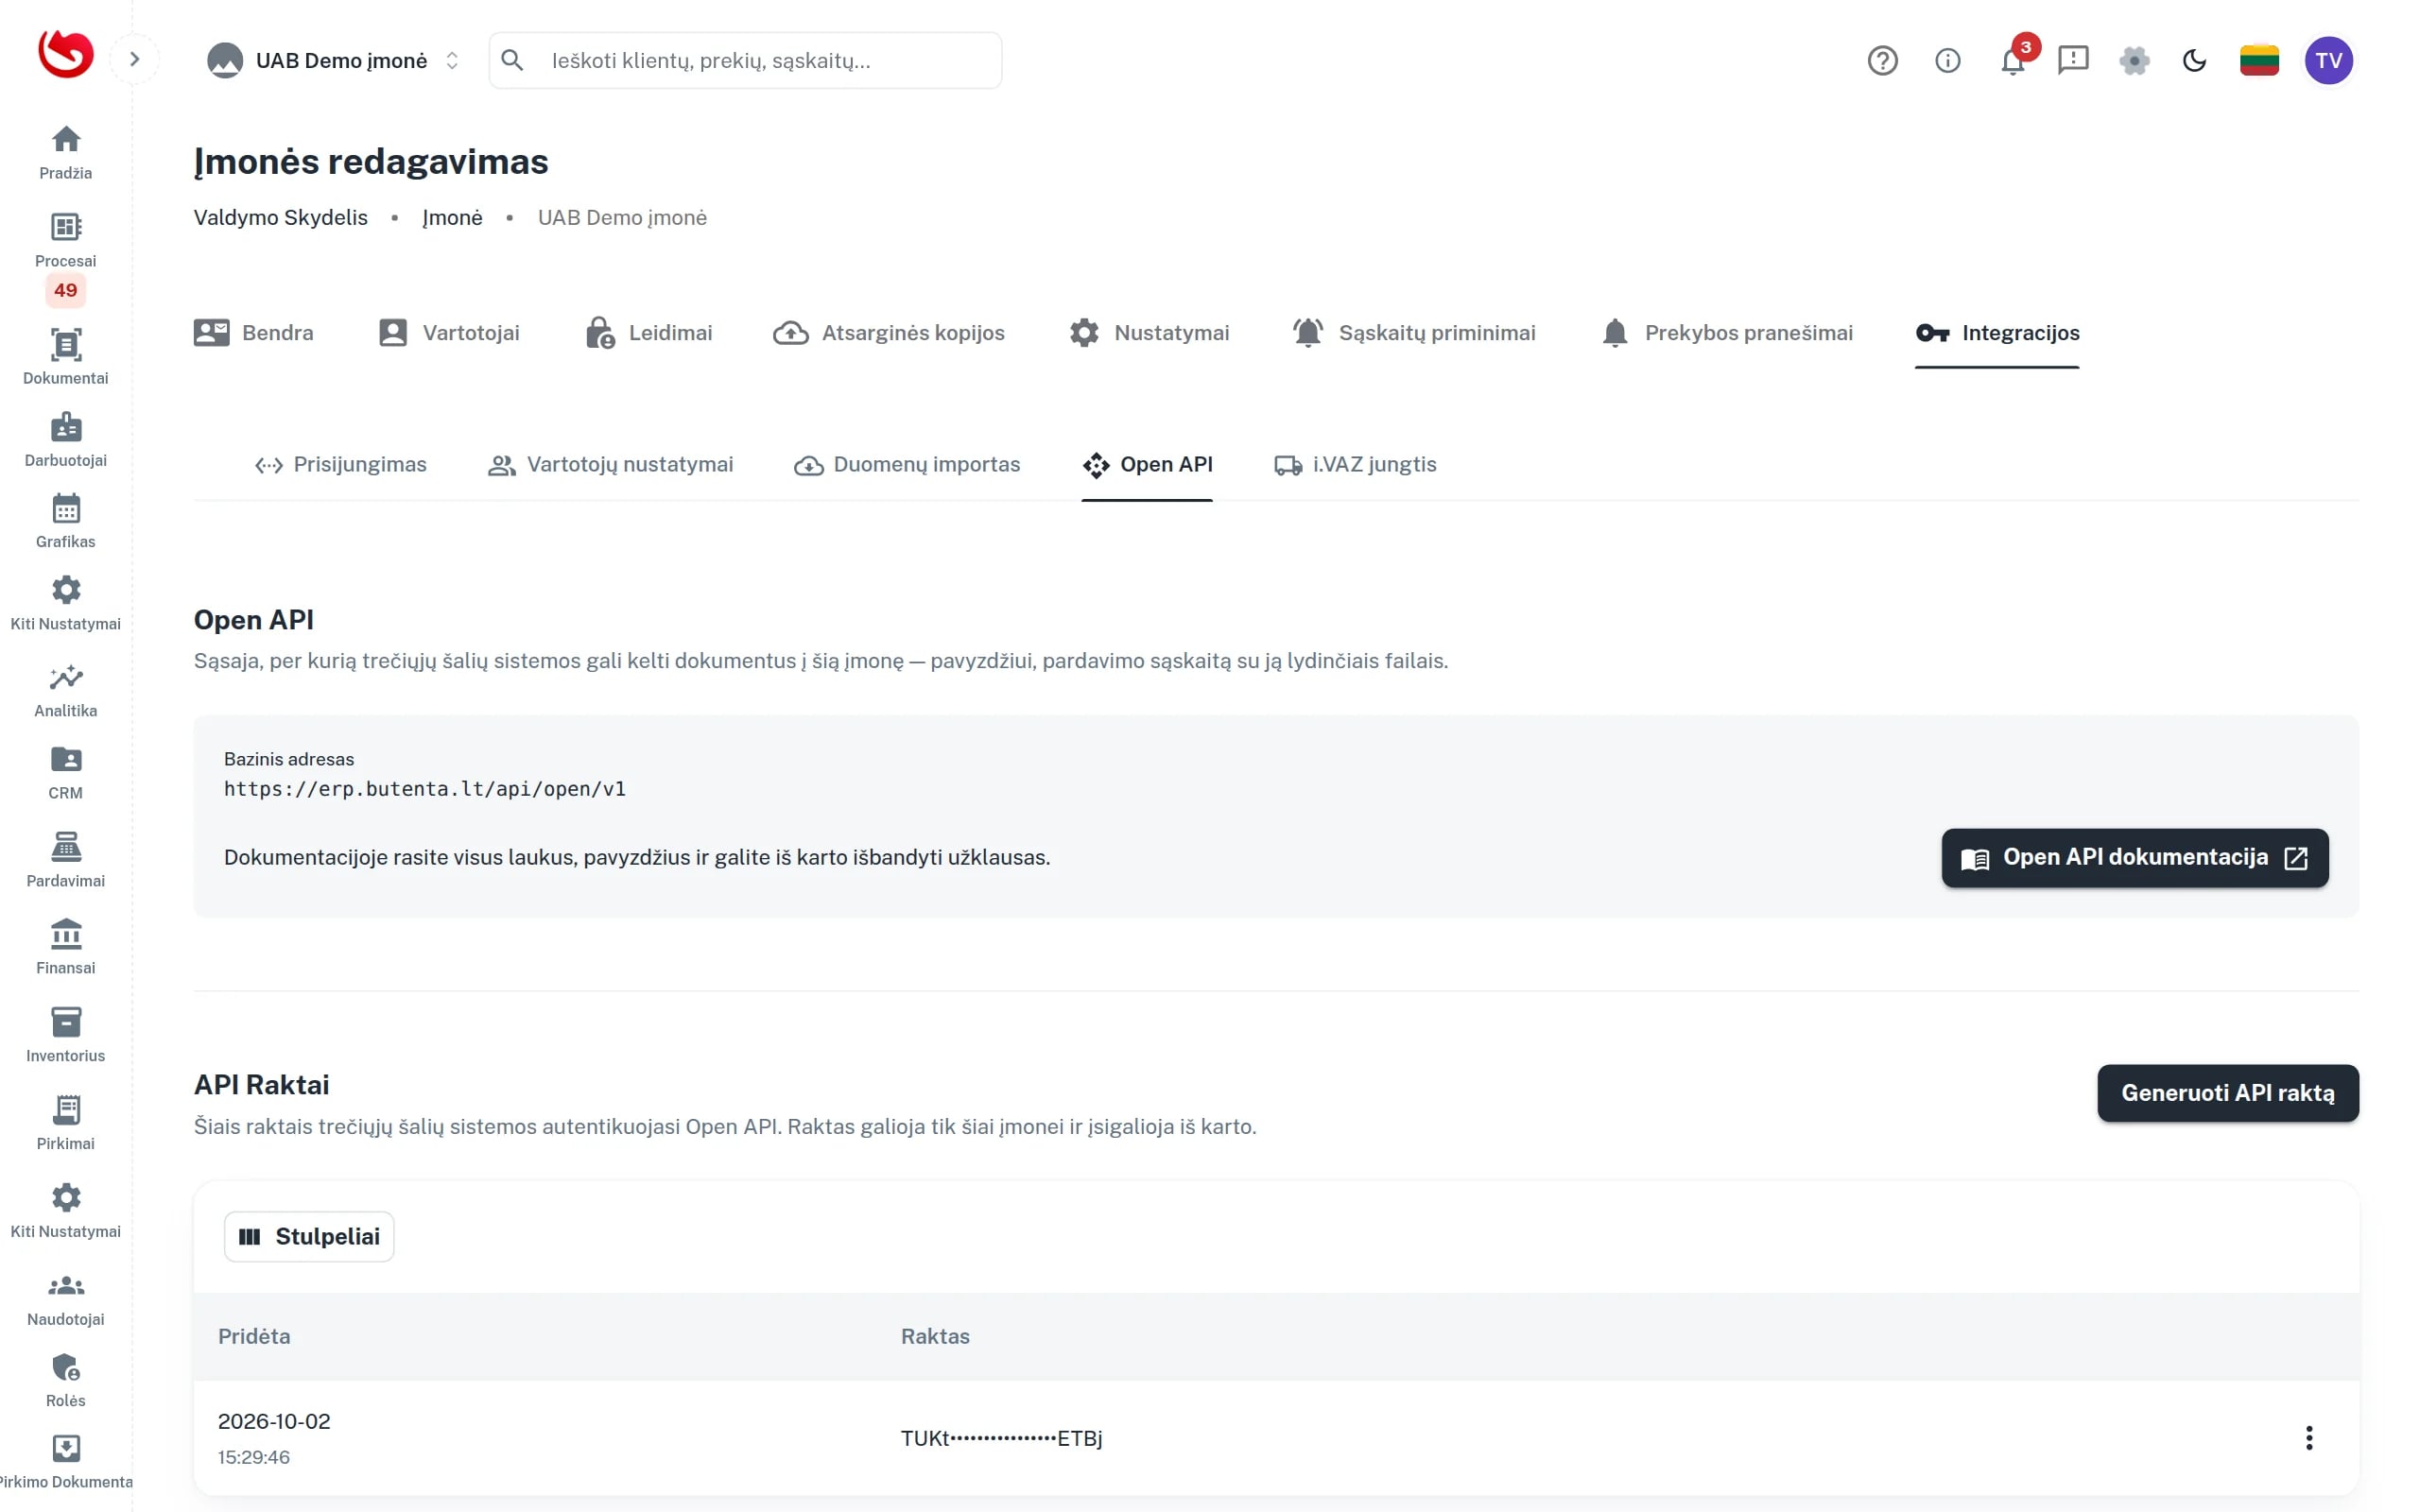Viewport: 2420px width, 1512px height.
Task: Open Finansai sidebar section
Action: (65, 946)
